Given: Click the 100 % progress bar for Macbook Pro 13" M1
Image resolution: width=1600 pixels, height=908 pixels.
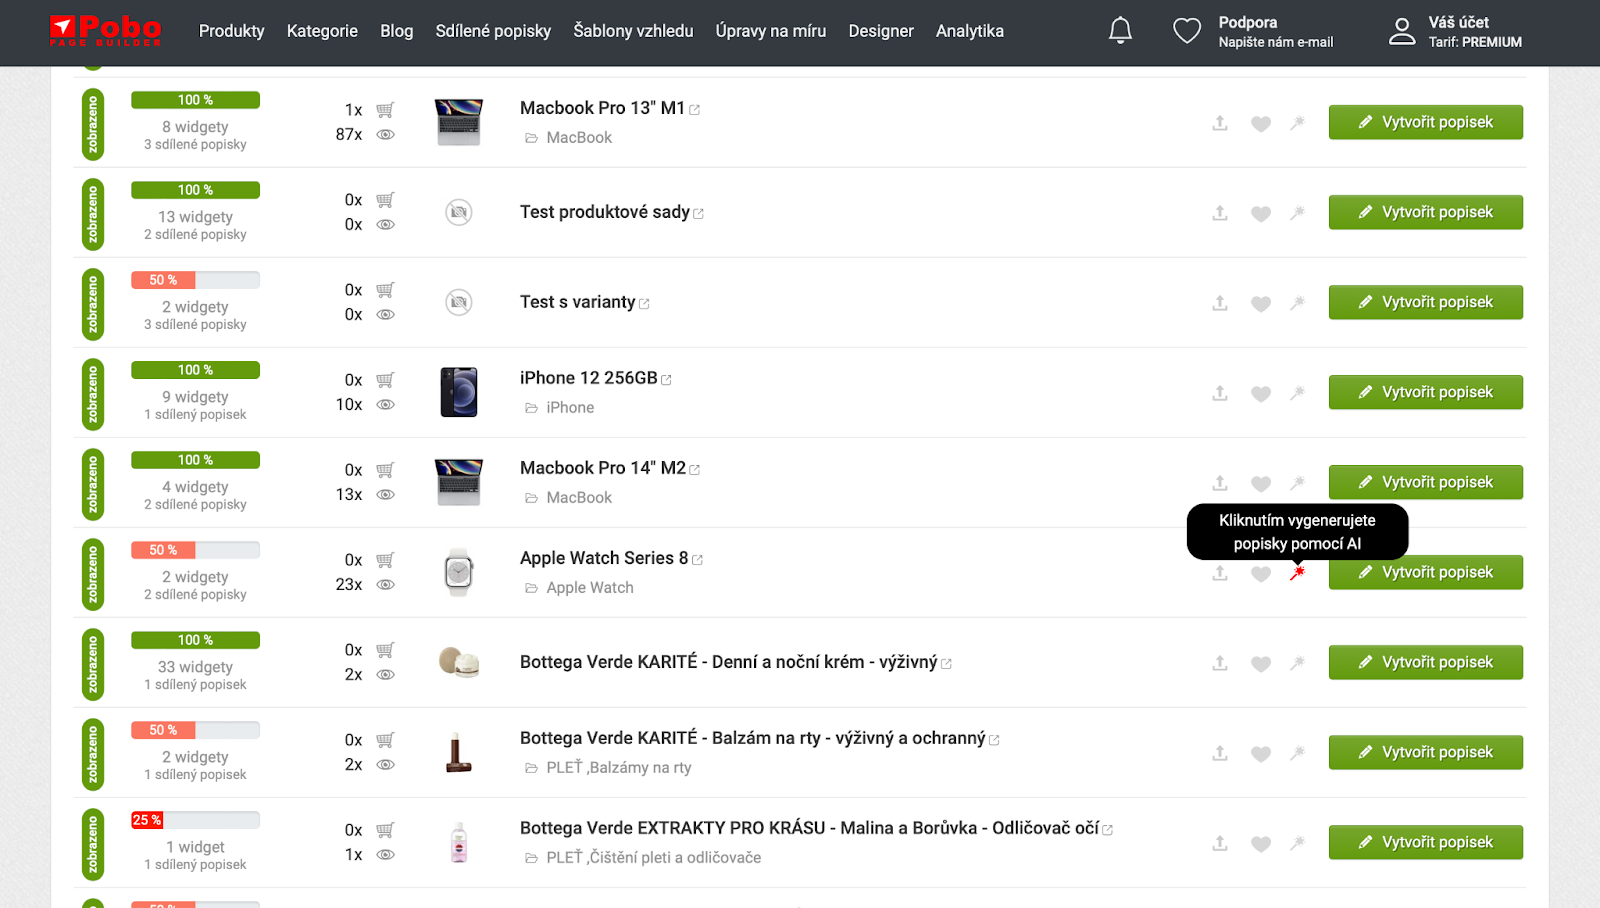Looking at the screenshot, I should [x=196, y=100].
